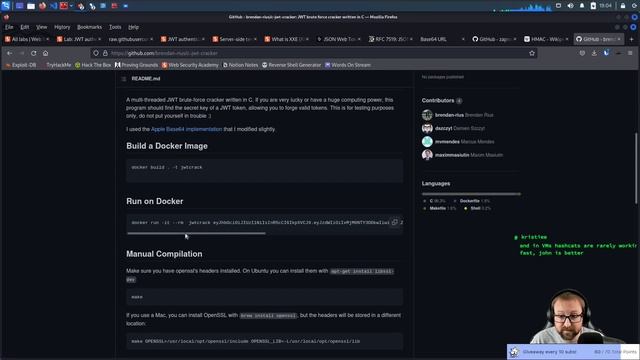
Task: Open the Help menu
Action: pyautogui.click(x=133, y=27)
